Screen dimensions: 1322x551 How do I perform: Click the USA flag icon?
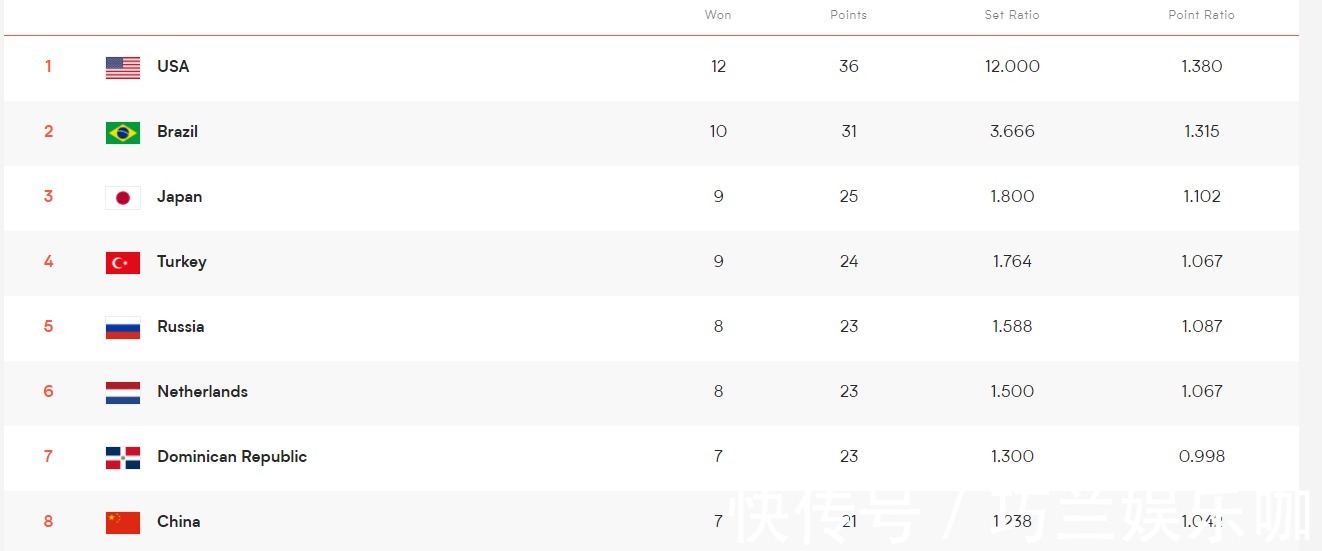(123, 67)
